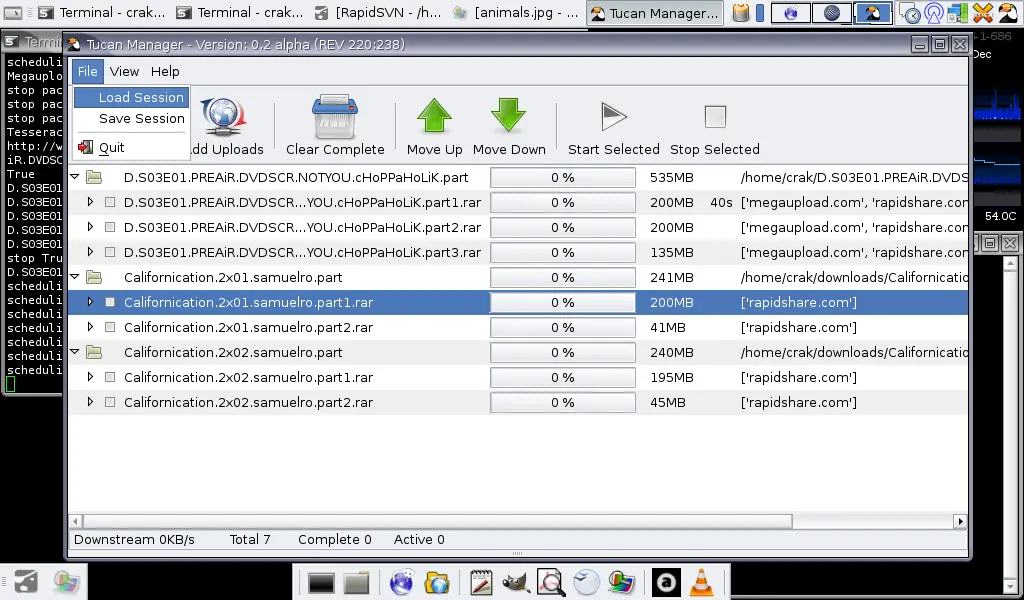
Task: Click the Move Up green arrow
Action: (x=434, y=116)
